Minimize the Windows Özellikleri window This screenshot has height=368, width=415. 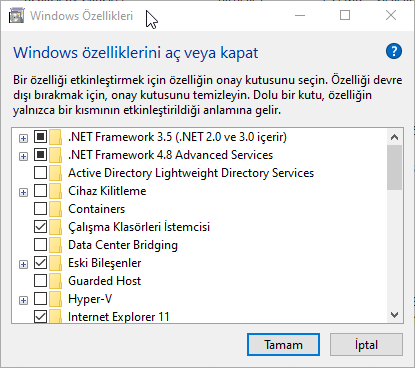pyautogui.click(x=300, y=15)
